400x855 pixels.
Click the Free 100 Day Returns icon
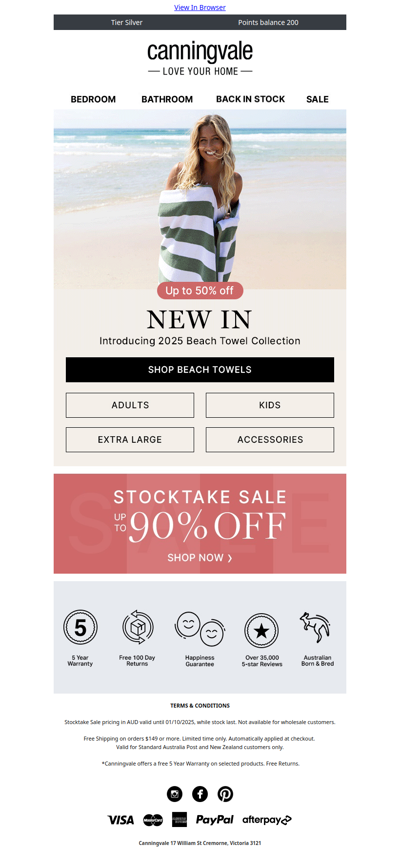[137, 627]
